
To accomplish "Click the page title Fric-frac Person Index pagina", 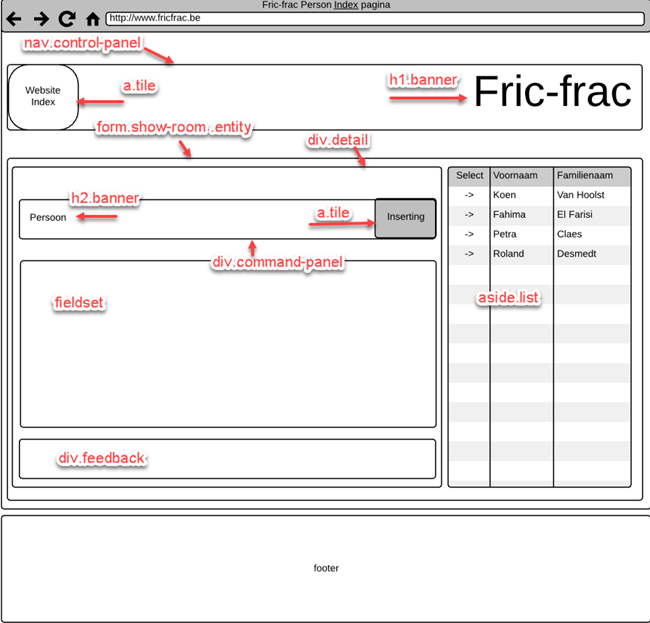I will 326,5.
